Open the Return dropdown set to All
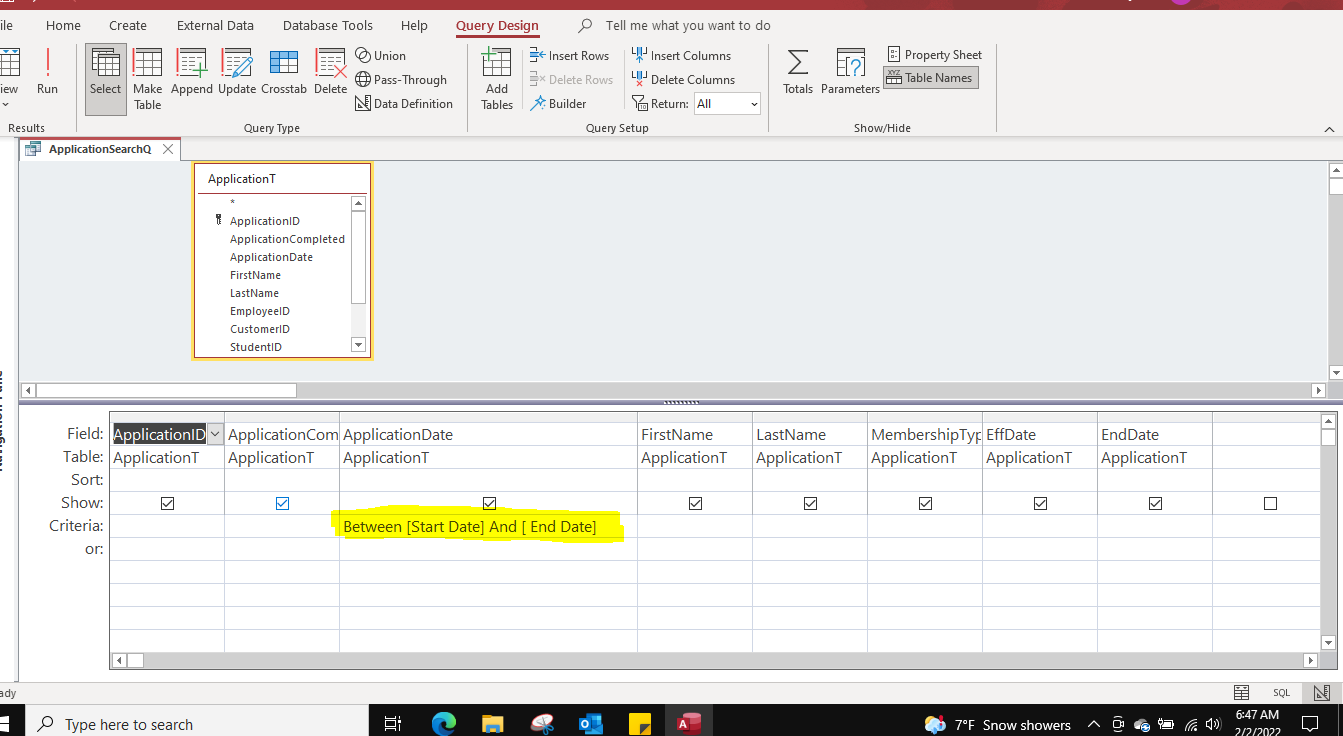 coord(753,103)
